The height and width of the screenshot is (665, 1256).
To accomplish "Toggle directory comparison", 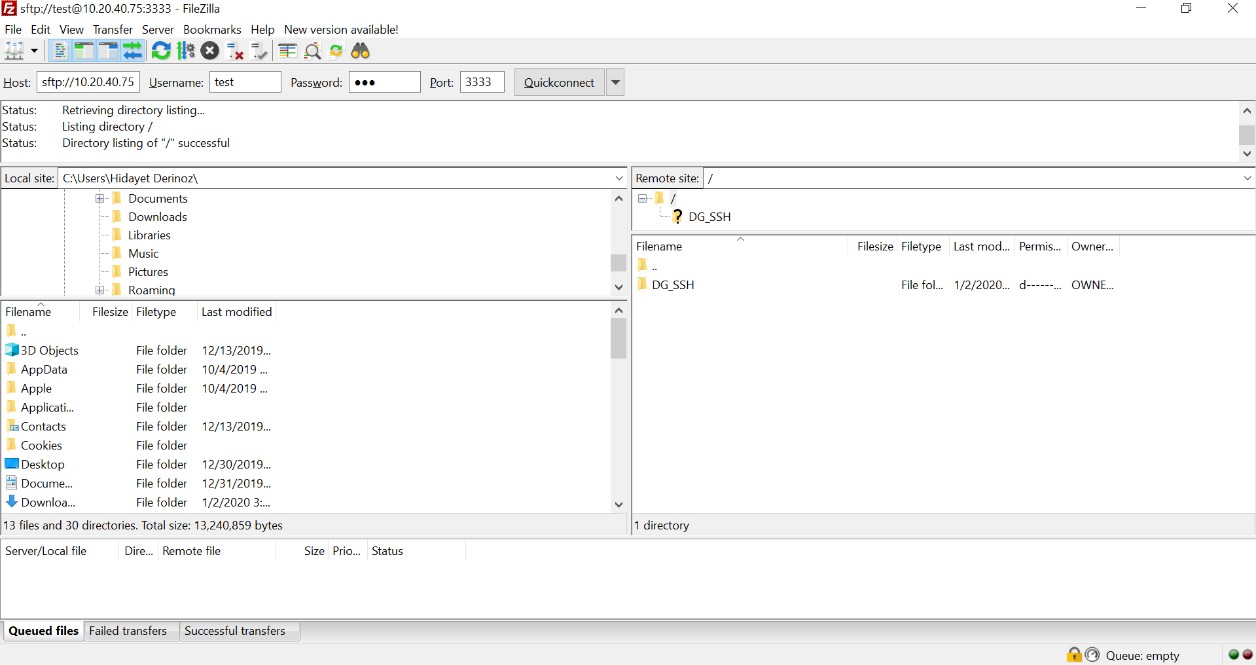I will pos(312,51).
